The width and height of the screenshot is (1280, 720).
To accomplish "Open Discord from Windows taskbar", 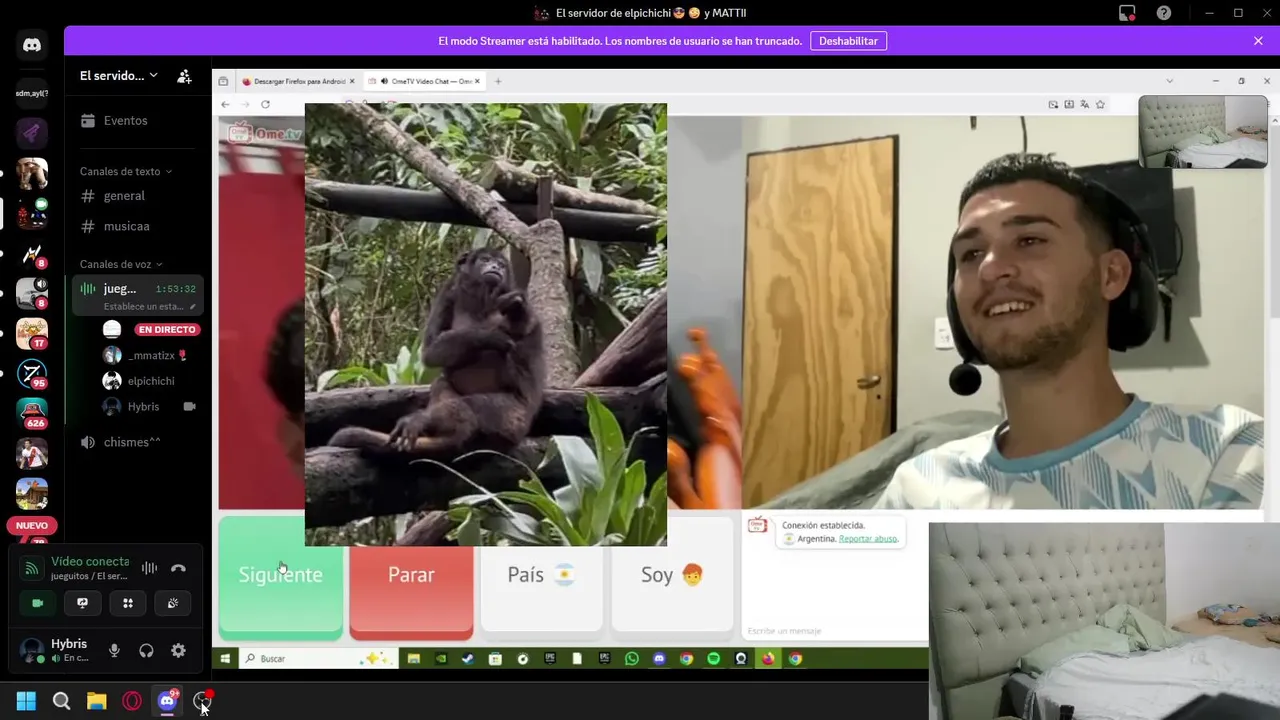I will coord(167,701).
